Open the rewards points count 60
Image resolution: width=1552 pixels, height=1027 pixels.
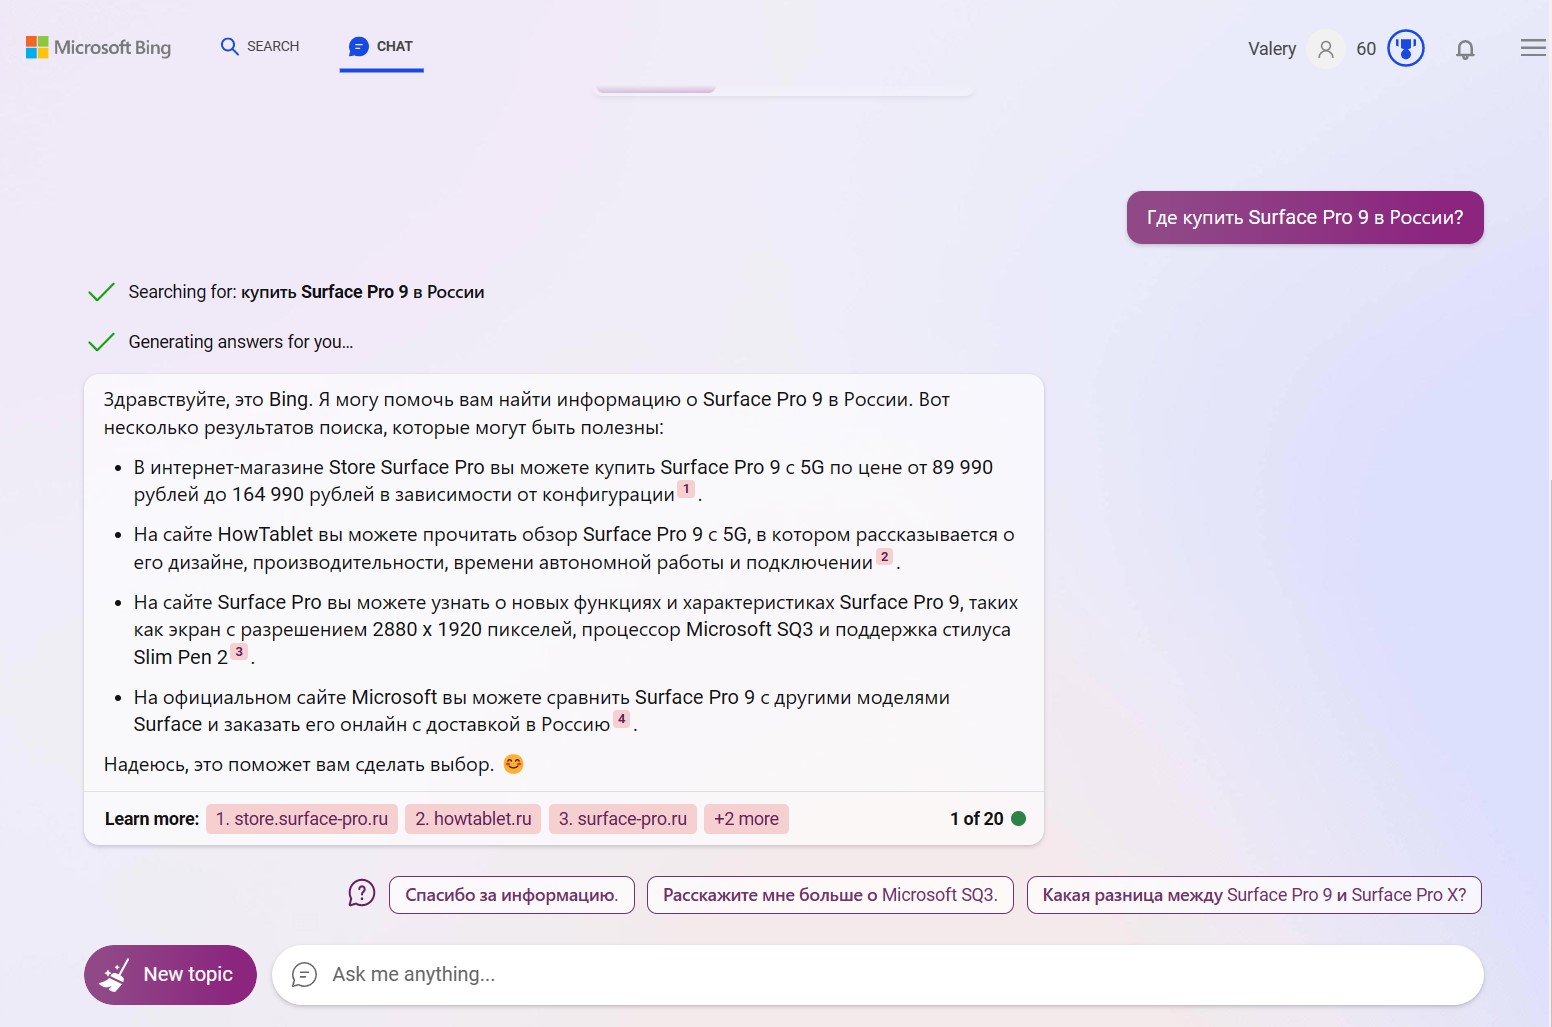click(1366, 49)
